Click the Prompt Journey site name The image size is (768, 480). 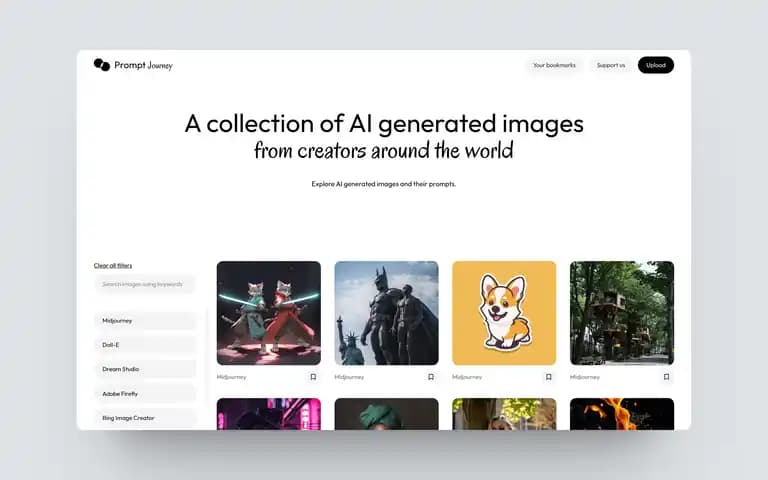144,65
